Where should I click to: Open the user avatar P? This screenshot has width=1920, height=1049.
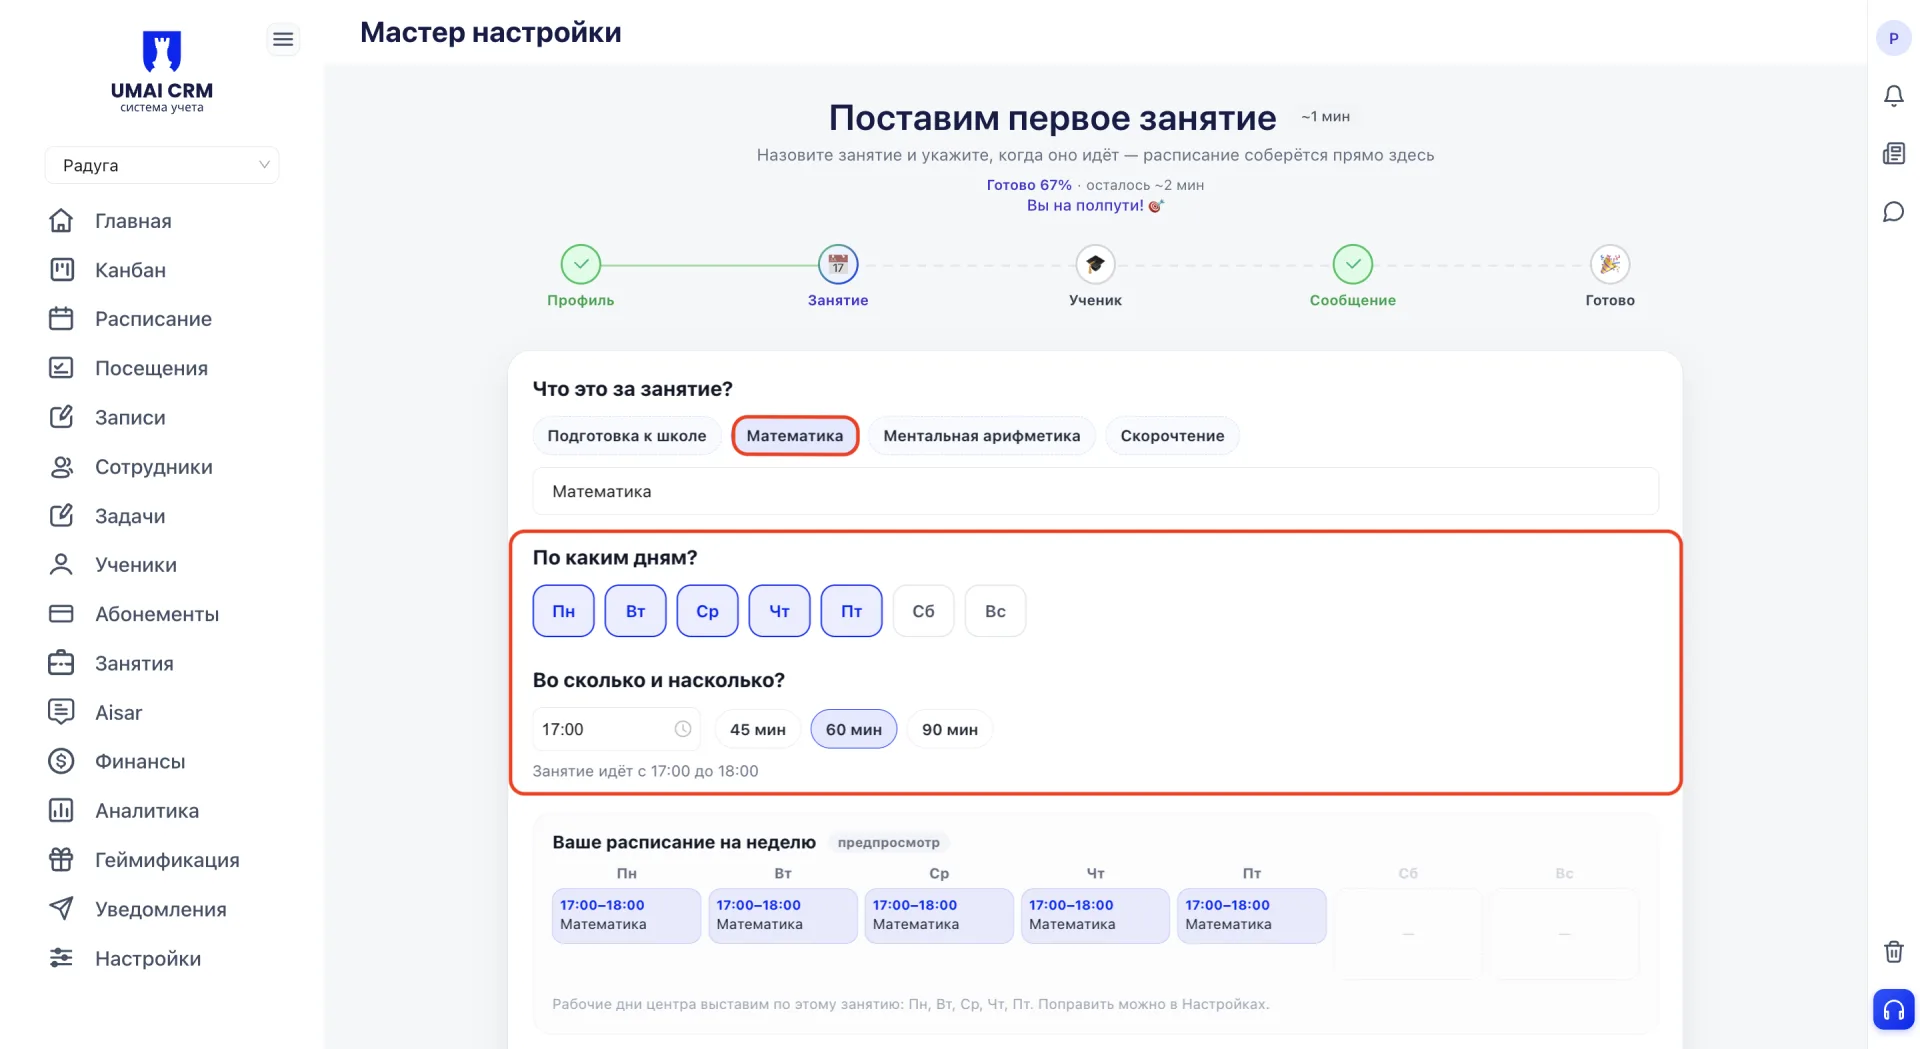1893,38
